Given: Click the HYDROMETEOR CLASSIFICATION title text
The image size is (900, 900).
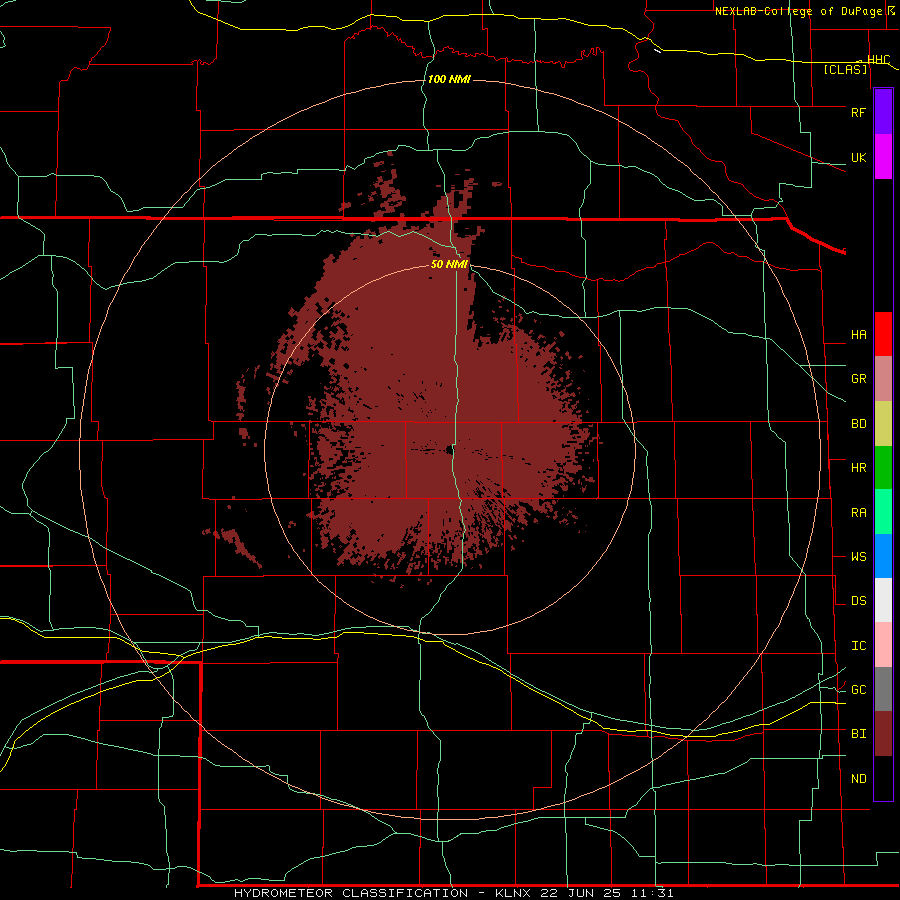Looking at the screenshot, I should (351, 893).
